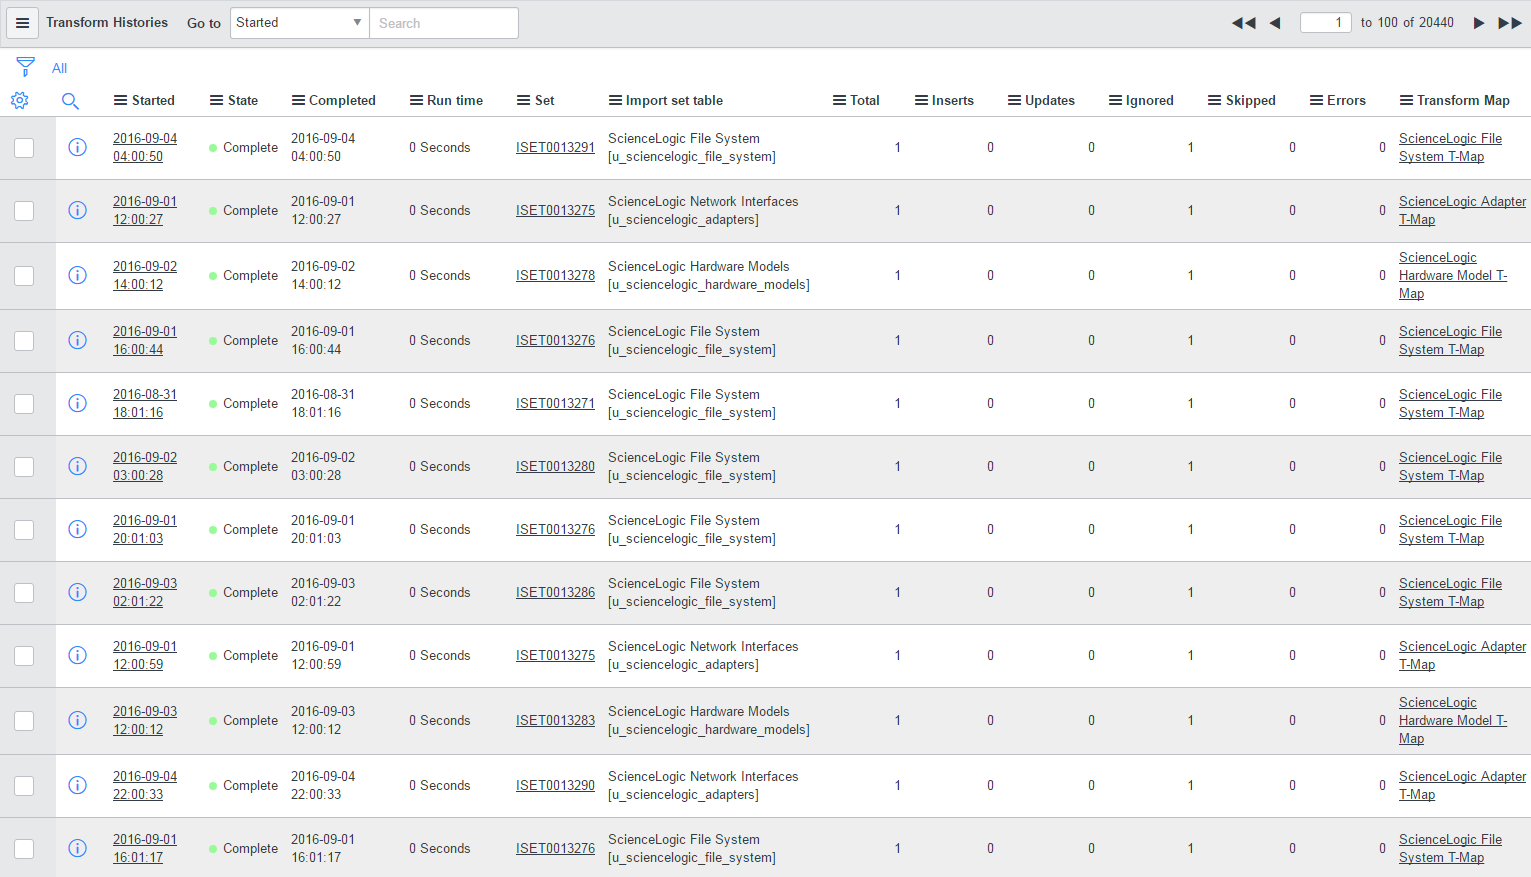
Task: Check the box for the ISET0013291 row
Action: (x=24, y=148)
